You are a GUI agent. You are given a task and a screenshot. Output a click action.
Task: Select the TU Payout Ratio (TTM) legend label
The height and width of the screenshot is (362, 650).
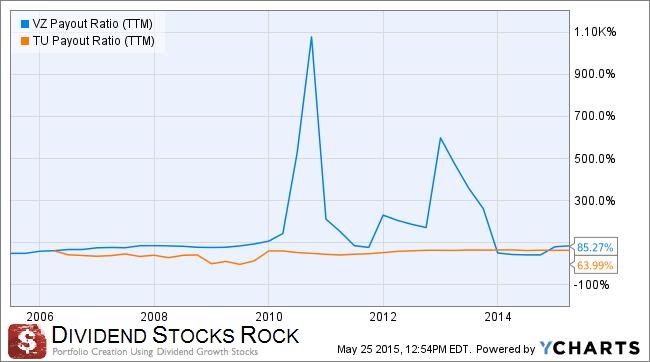tap(94, 41)
